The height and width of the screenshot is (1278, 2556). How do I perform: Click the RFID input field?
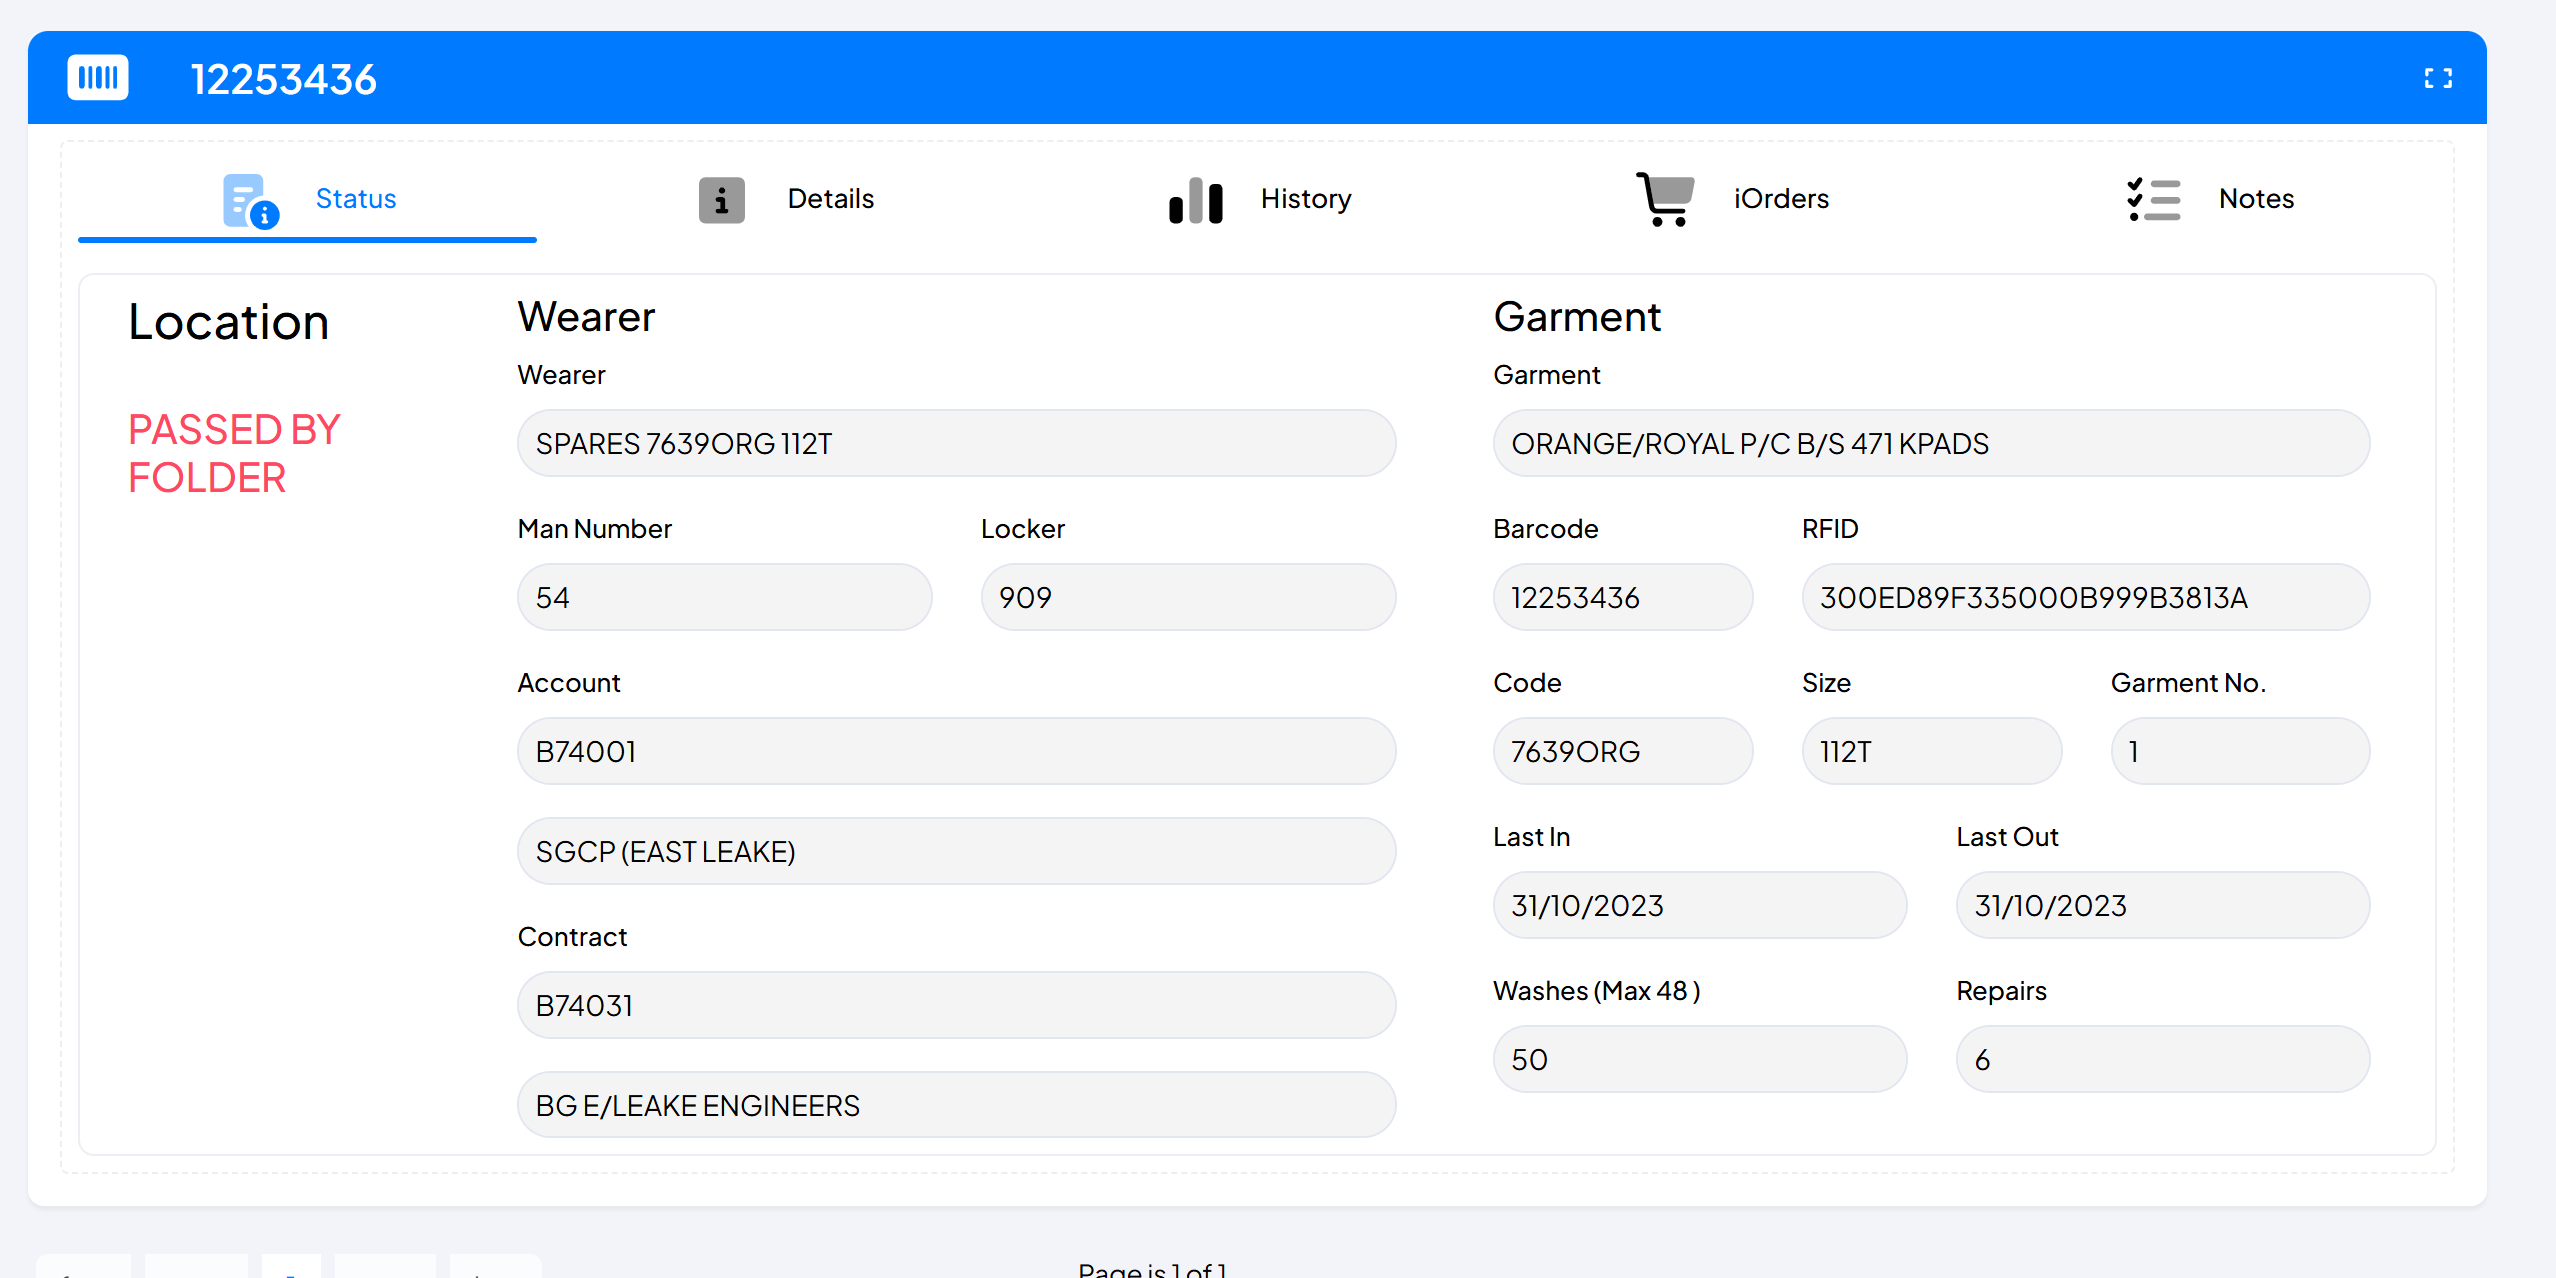pos(2085,597)
